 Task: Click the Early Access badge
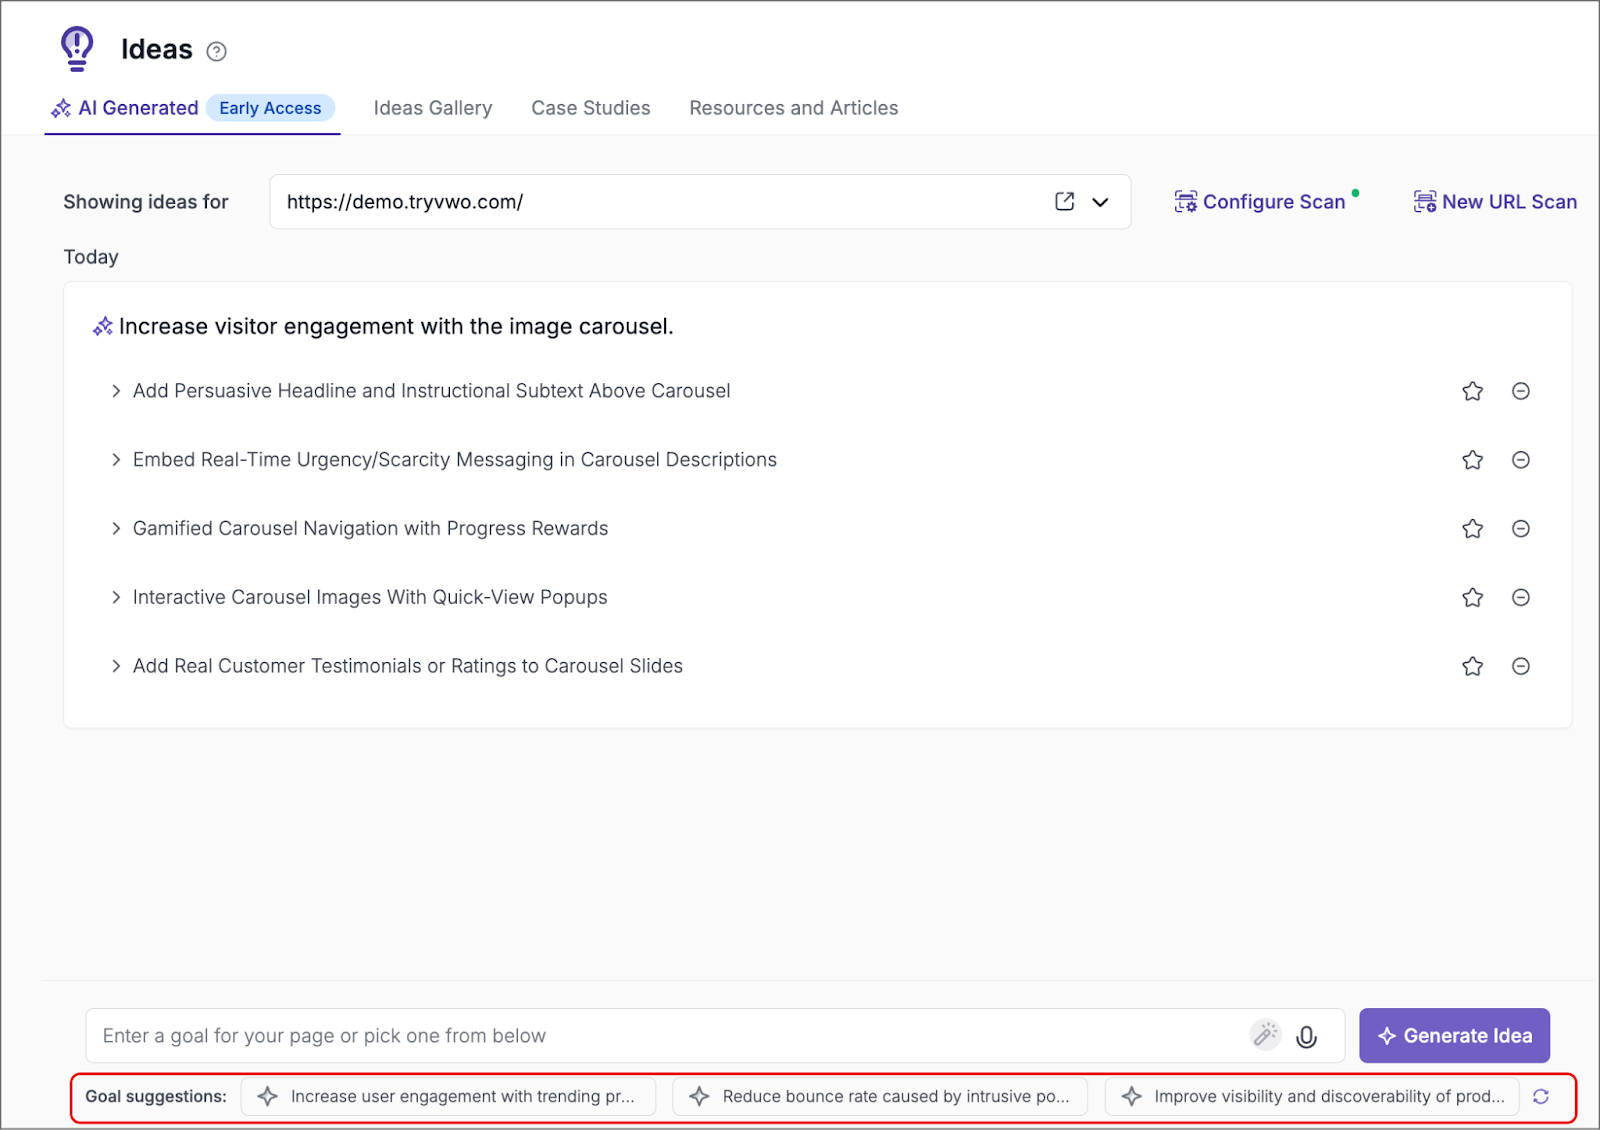(x=270, y=108)
